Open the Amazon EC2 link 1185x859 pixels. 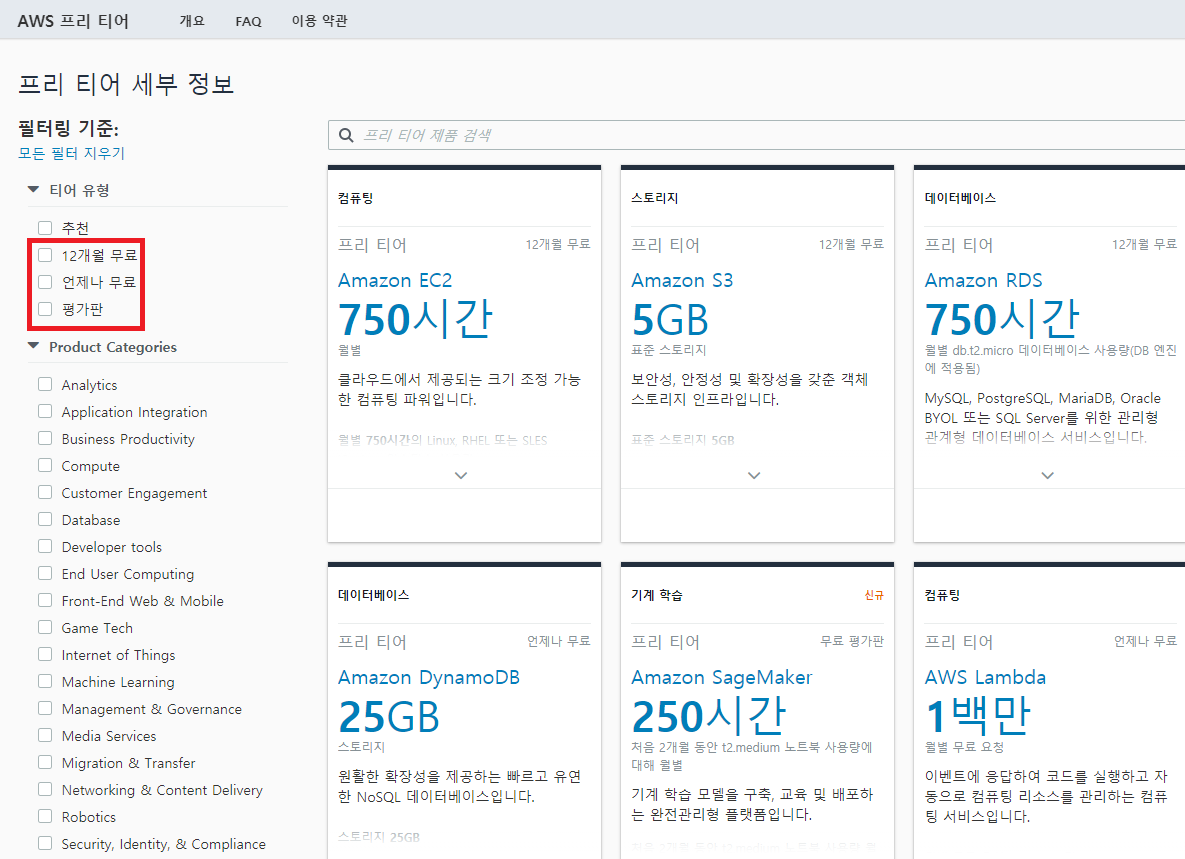395,280
